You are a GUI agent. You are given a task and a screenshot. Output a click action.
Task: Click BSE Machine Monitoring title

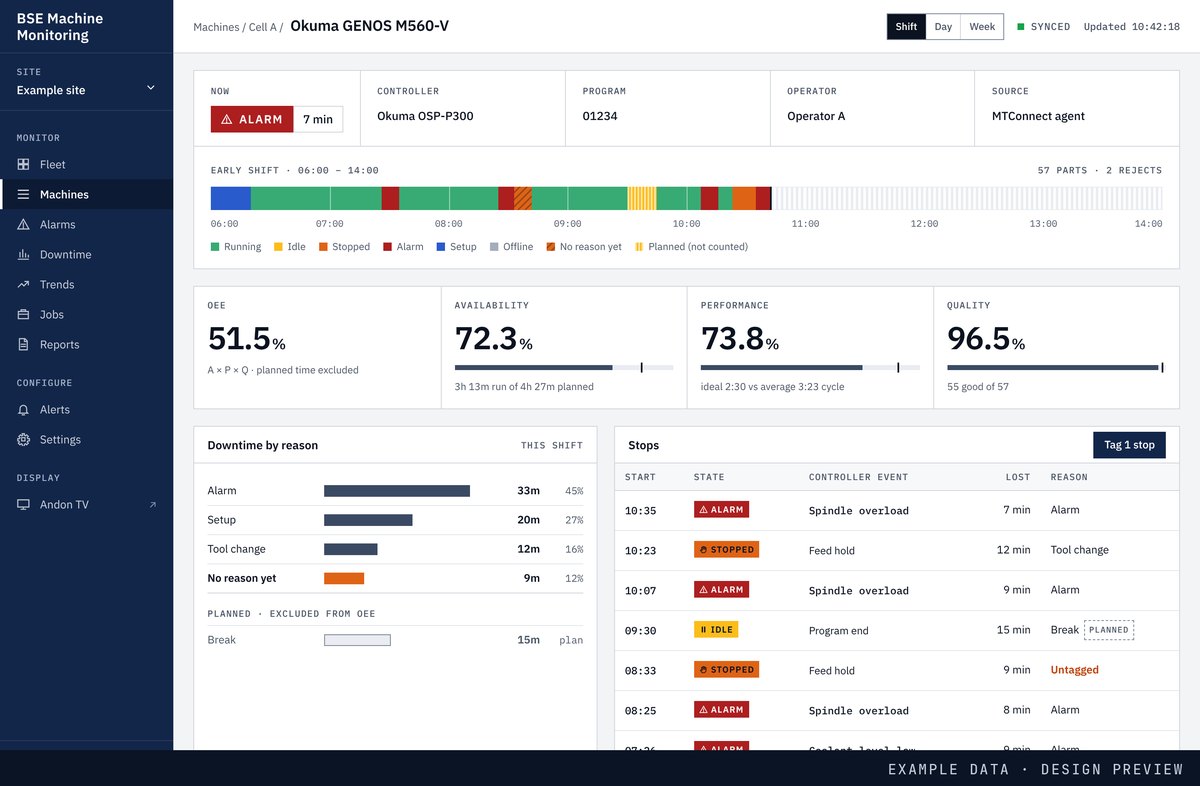[x=60, y=27]
